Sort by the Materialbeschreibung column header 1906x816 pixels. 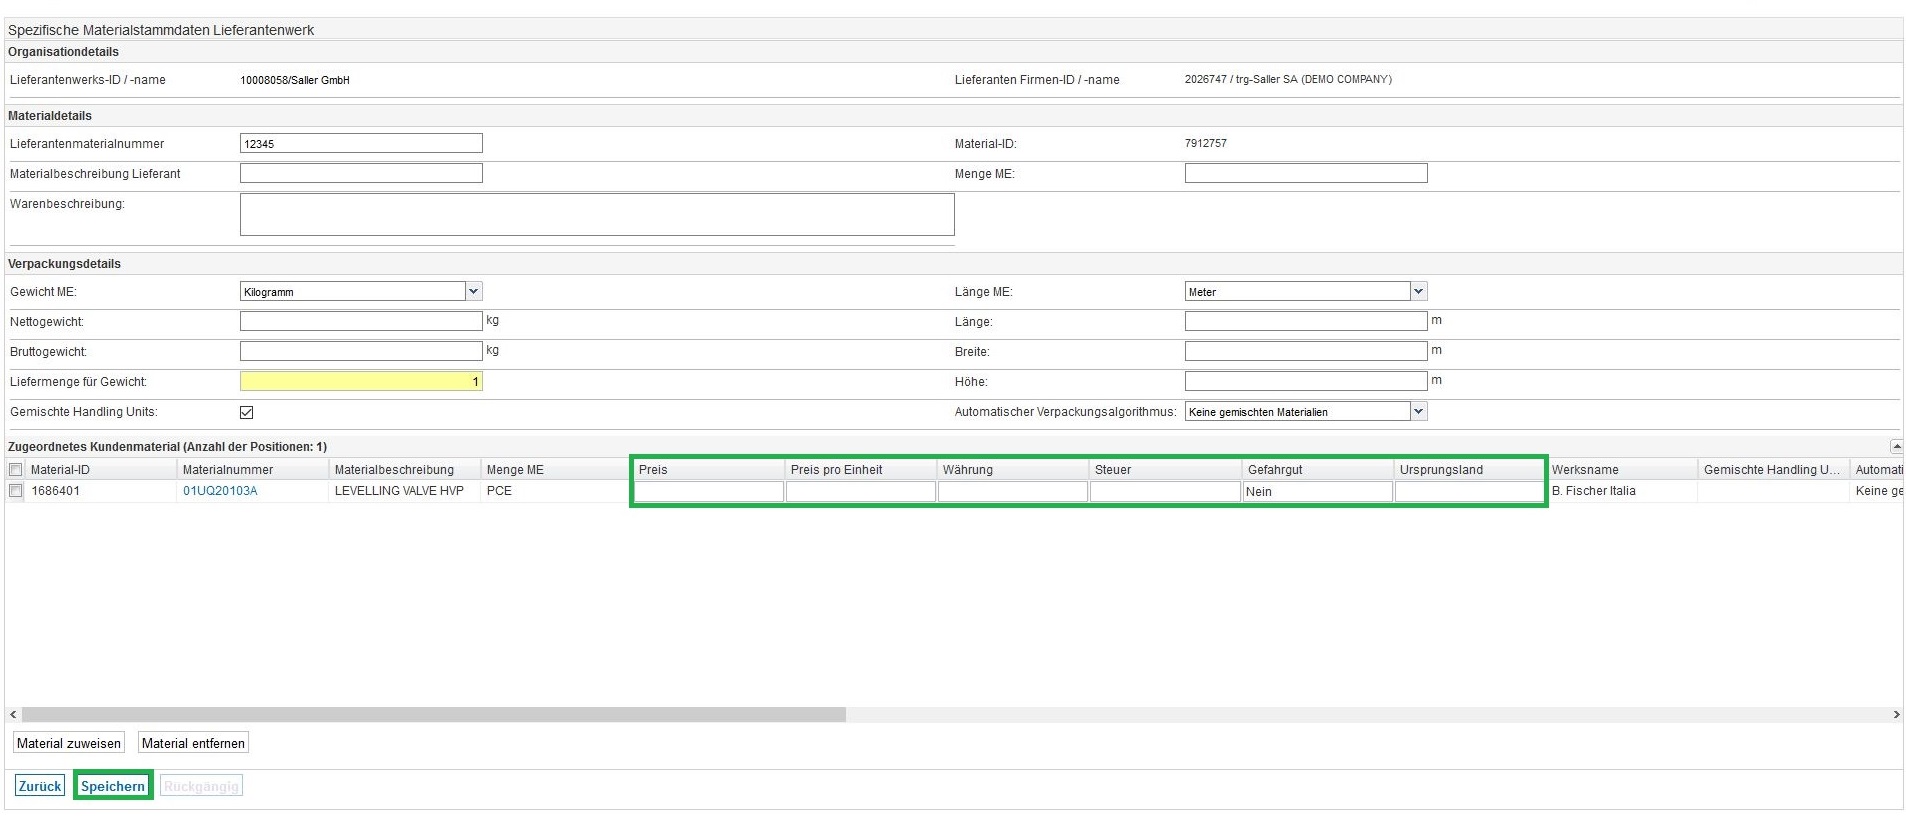tap(405, 470)
